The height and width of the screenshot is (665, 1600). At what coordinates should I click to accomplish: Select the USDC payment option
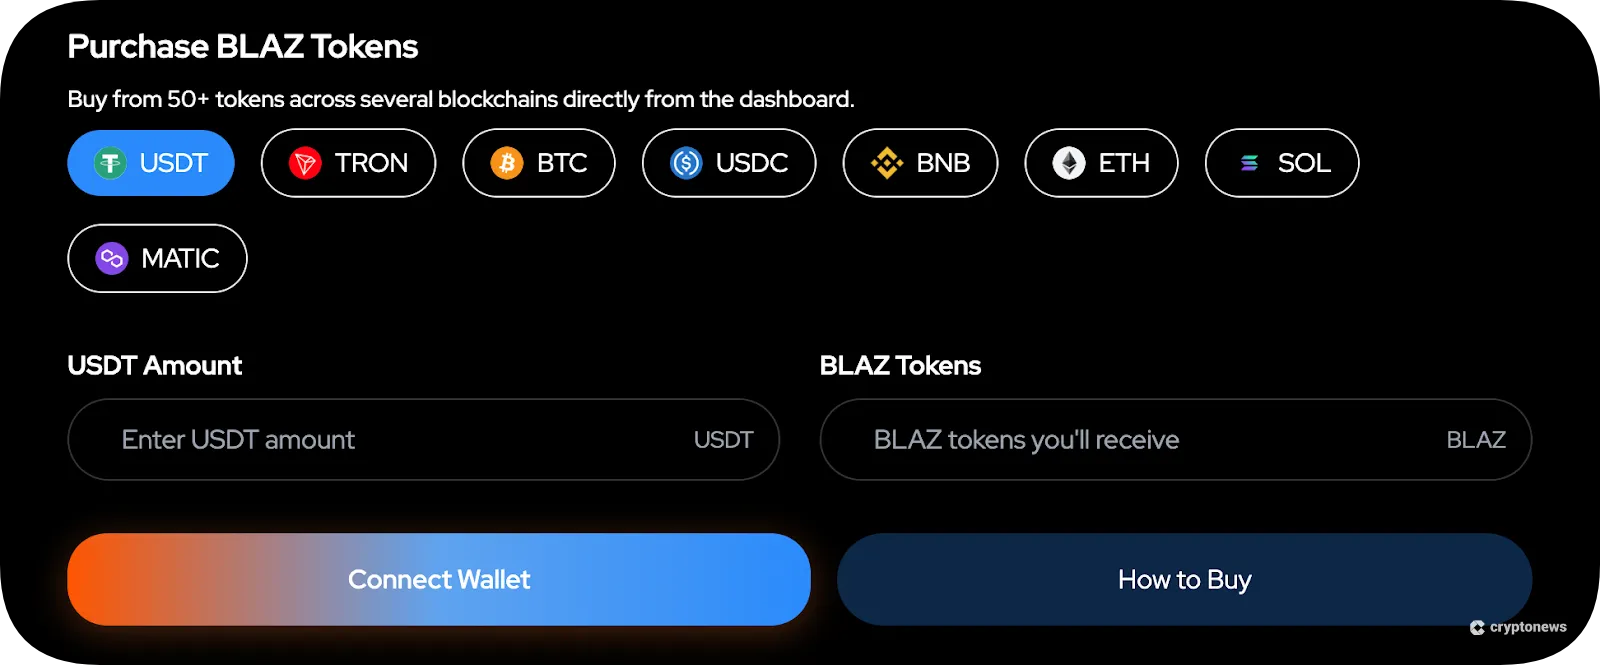[728, 162]
